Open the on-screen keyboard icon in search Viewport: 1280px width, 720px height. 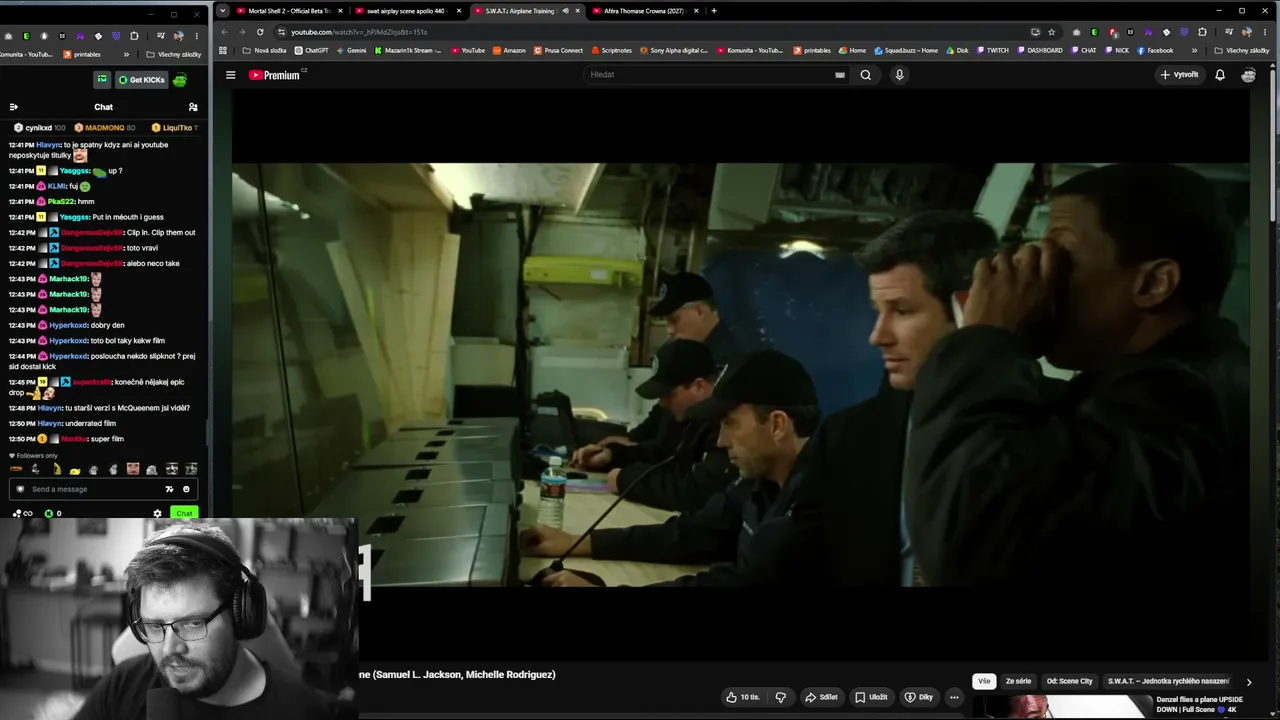pos(840,75)
